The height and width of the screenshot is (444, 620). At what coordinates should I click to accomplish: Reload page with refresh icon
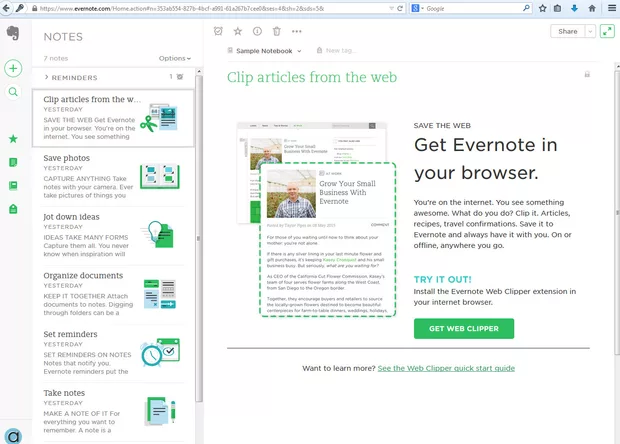pos(400,8)
